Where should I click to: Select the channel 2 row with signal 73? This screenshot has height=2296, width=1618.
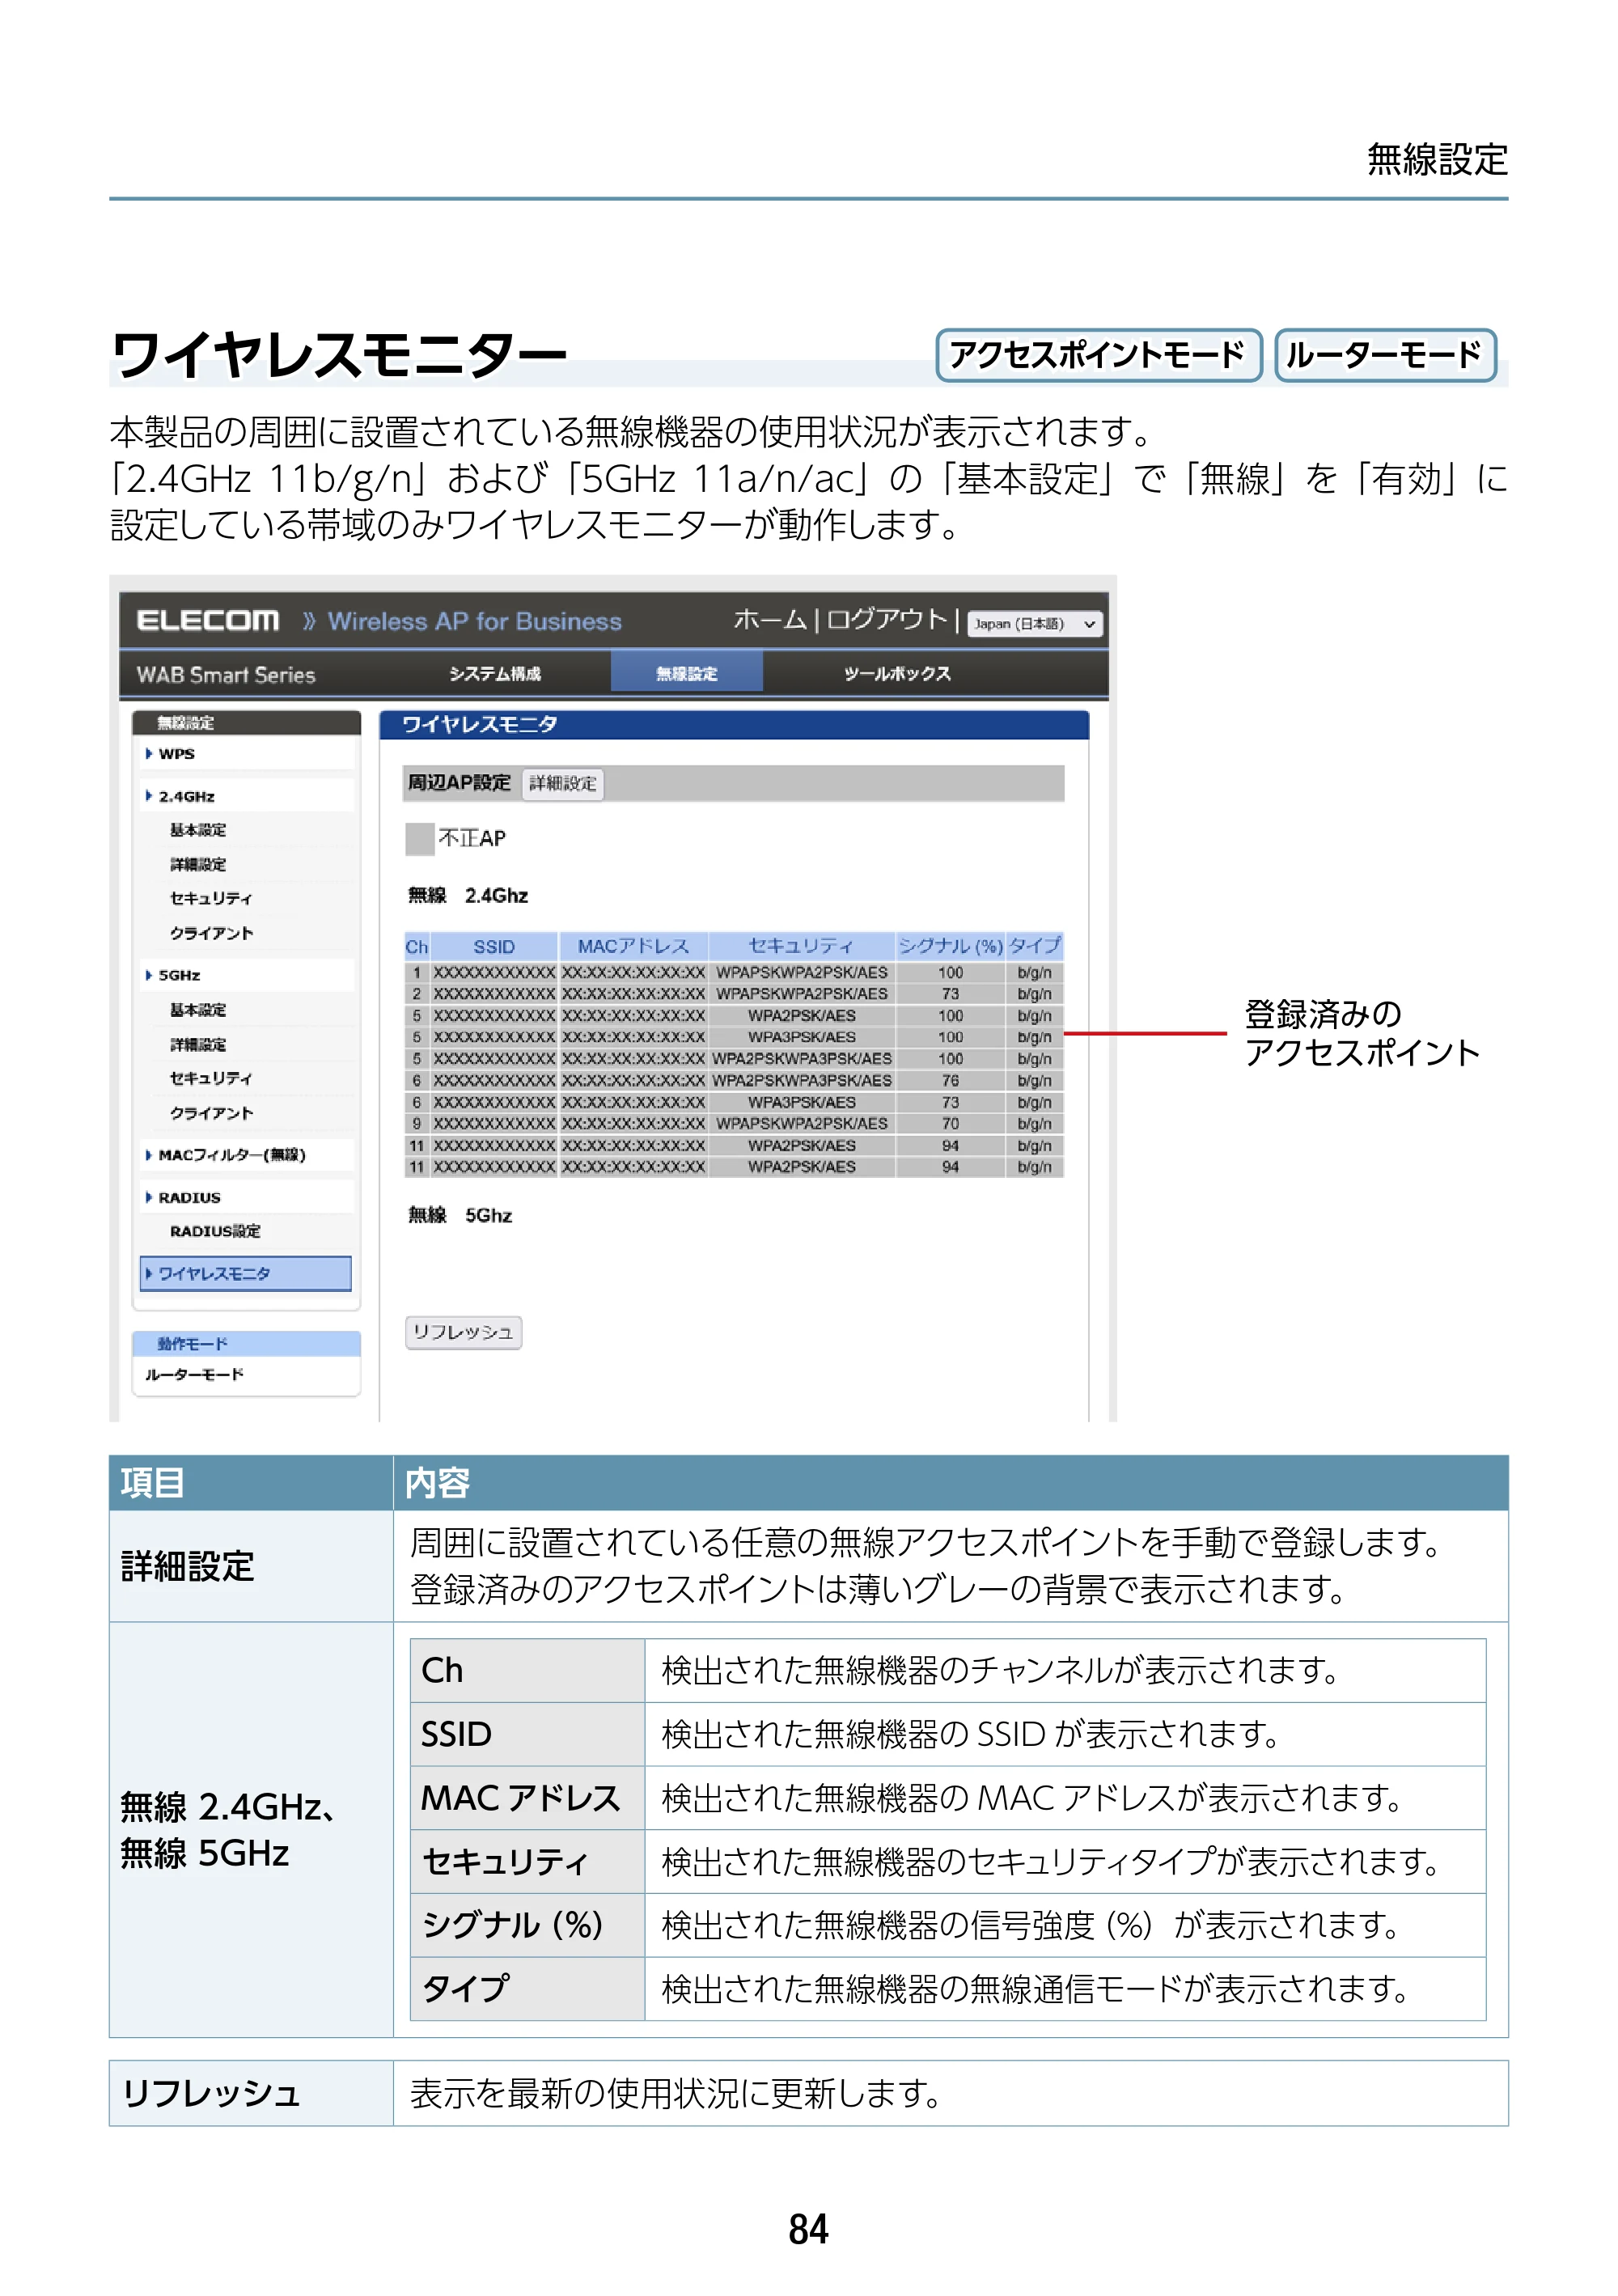click(x=733, y=994)
